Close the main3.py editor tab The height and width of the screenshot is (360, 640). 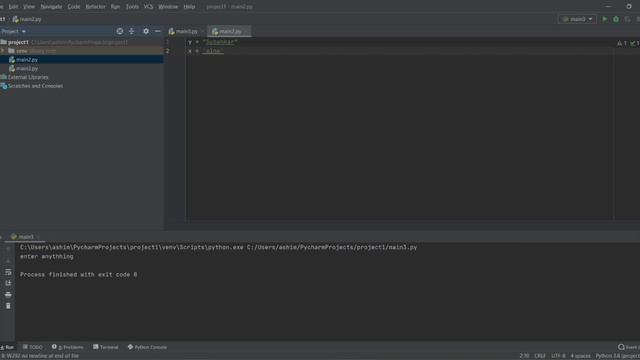[202, 31]
